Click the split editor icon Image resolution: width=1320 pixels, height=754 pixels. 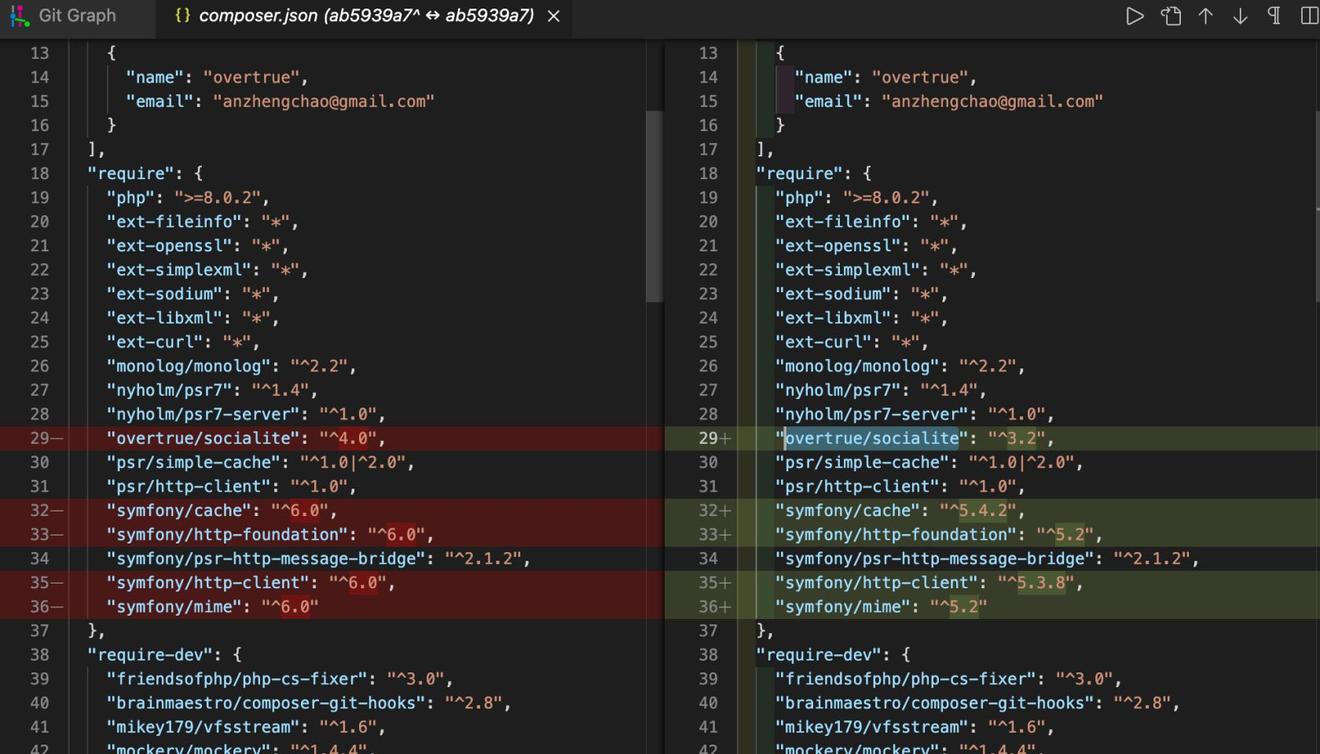pyautogui.click(x=1308, y=16)
